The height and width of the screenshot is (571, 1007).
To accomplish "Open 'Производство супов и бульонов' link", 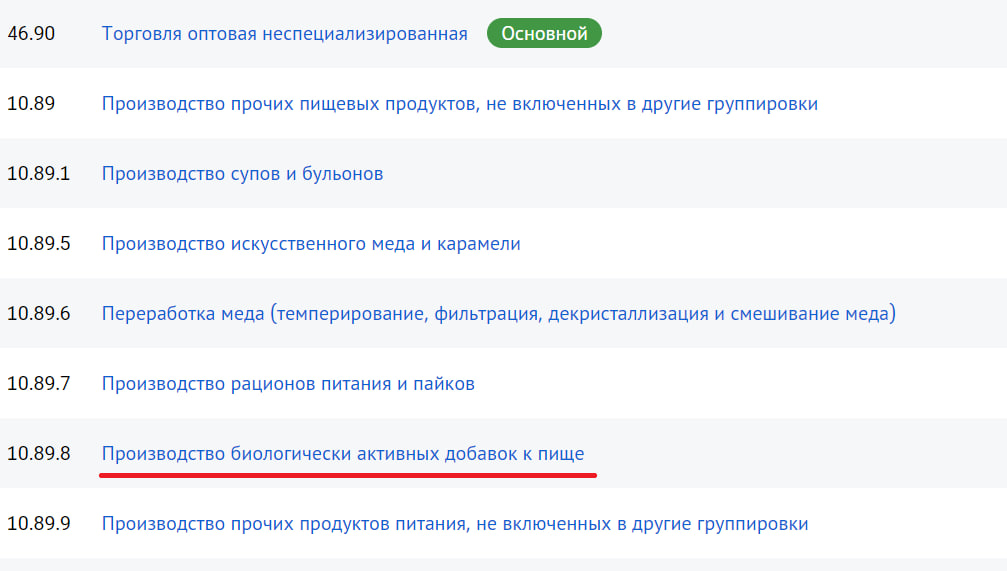I will (242, 174).
